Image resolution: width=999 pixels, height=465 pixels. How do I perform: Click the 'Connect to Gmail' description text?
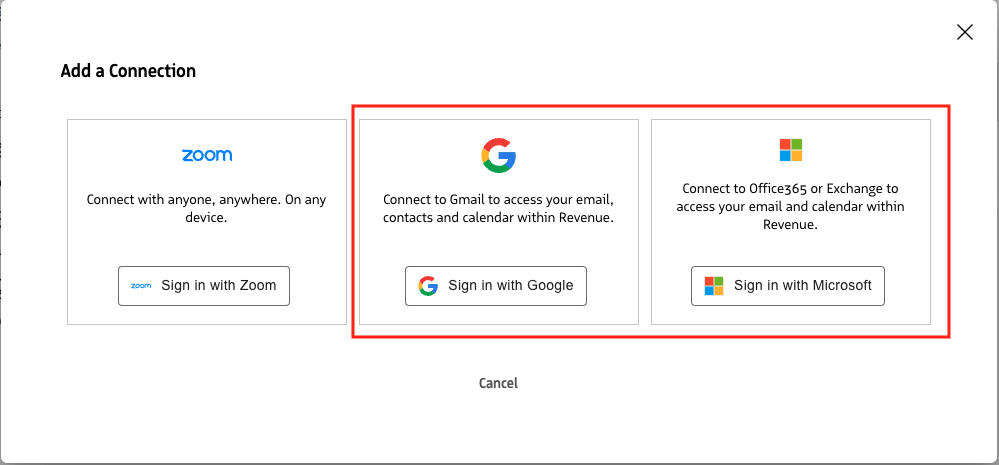[x=498, y=209]
